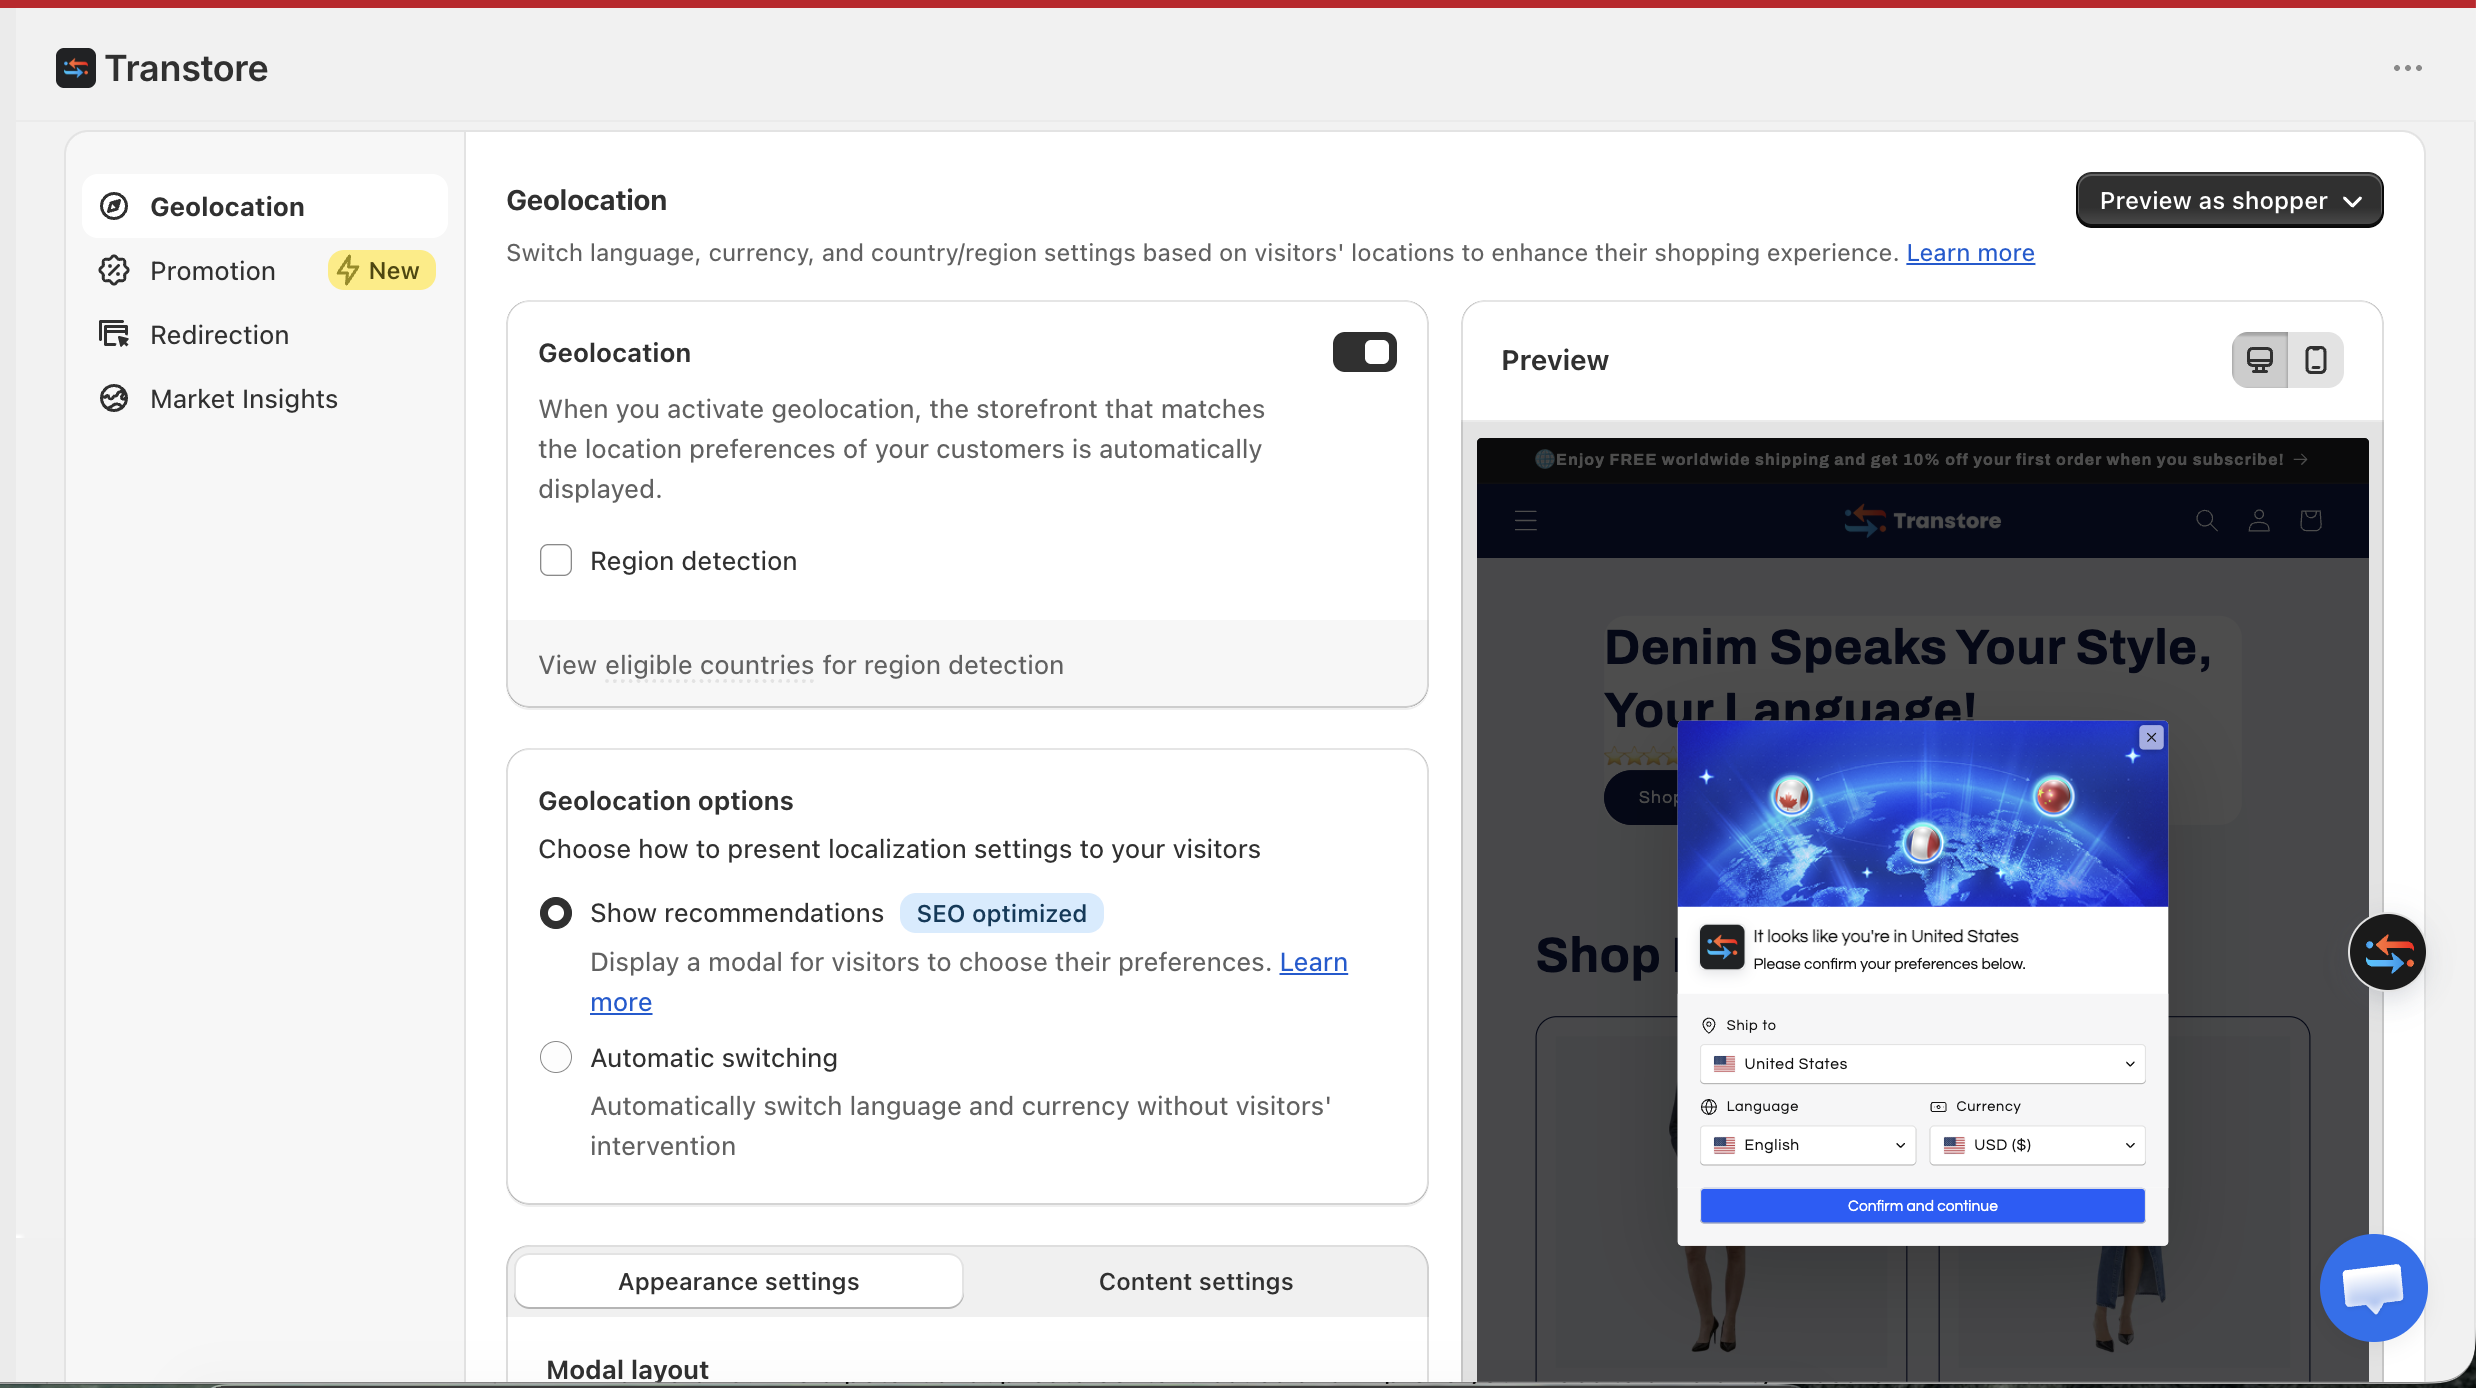Enable the Region detection checkbox

click(x=556, y=560)
